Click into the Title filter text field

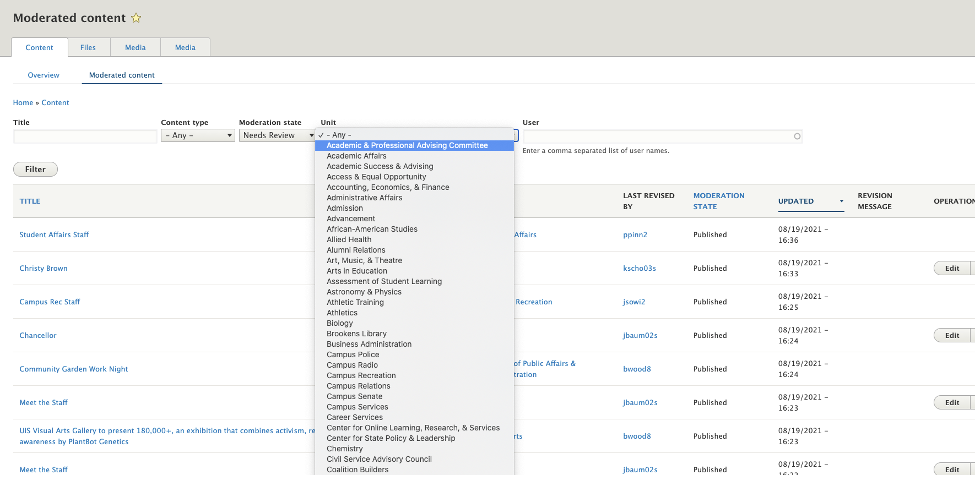pyautogui.click(x=84, y=136)
